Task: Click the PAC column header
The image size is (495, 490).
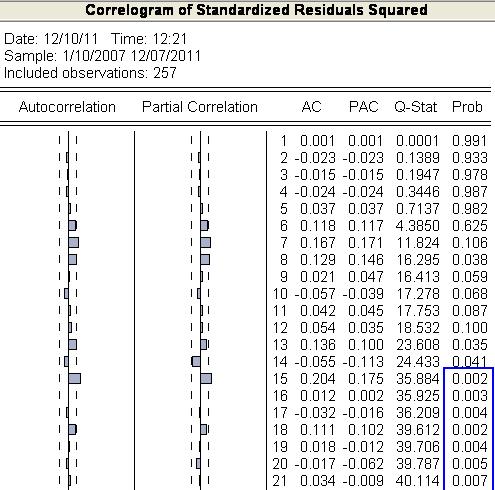Action: tap(363, 107)
